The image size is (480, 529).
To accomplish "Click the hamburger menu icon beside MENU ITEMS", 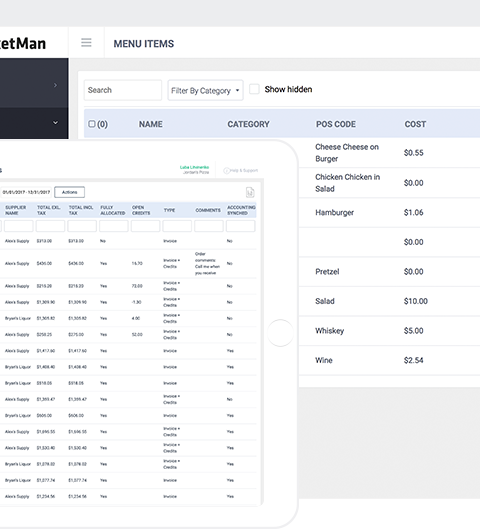I will (x=86, y=43).
